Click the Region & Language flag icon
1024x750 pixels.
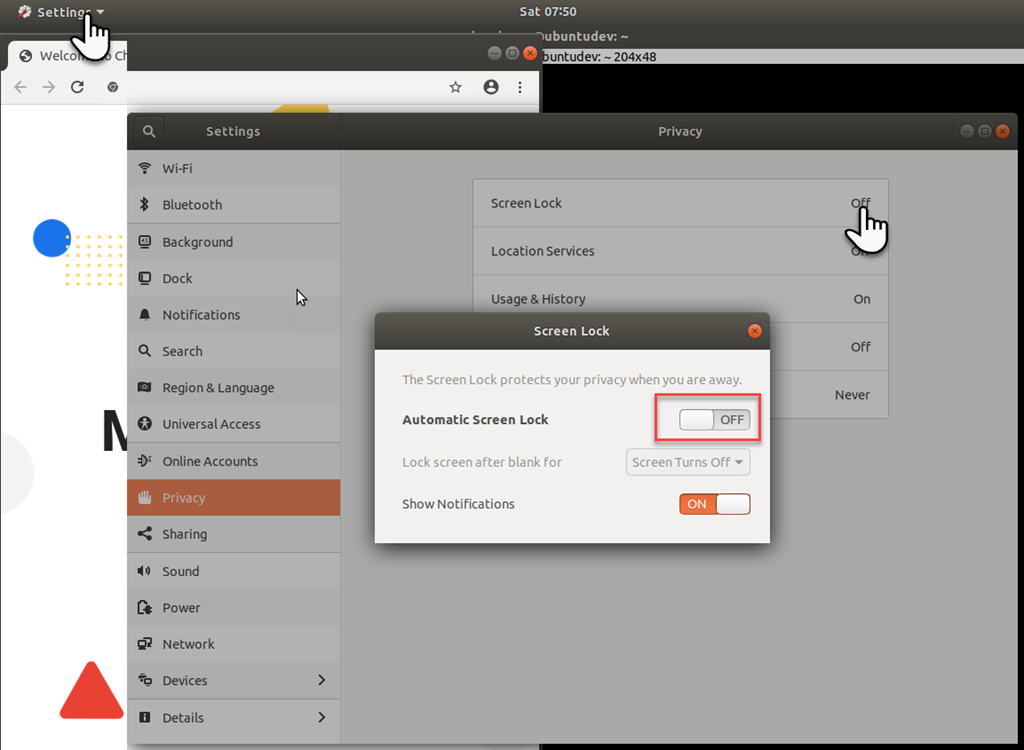pos(145,387)
